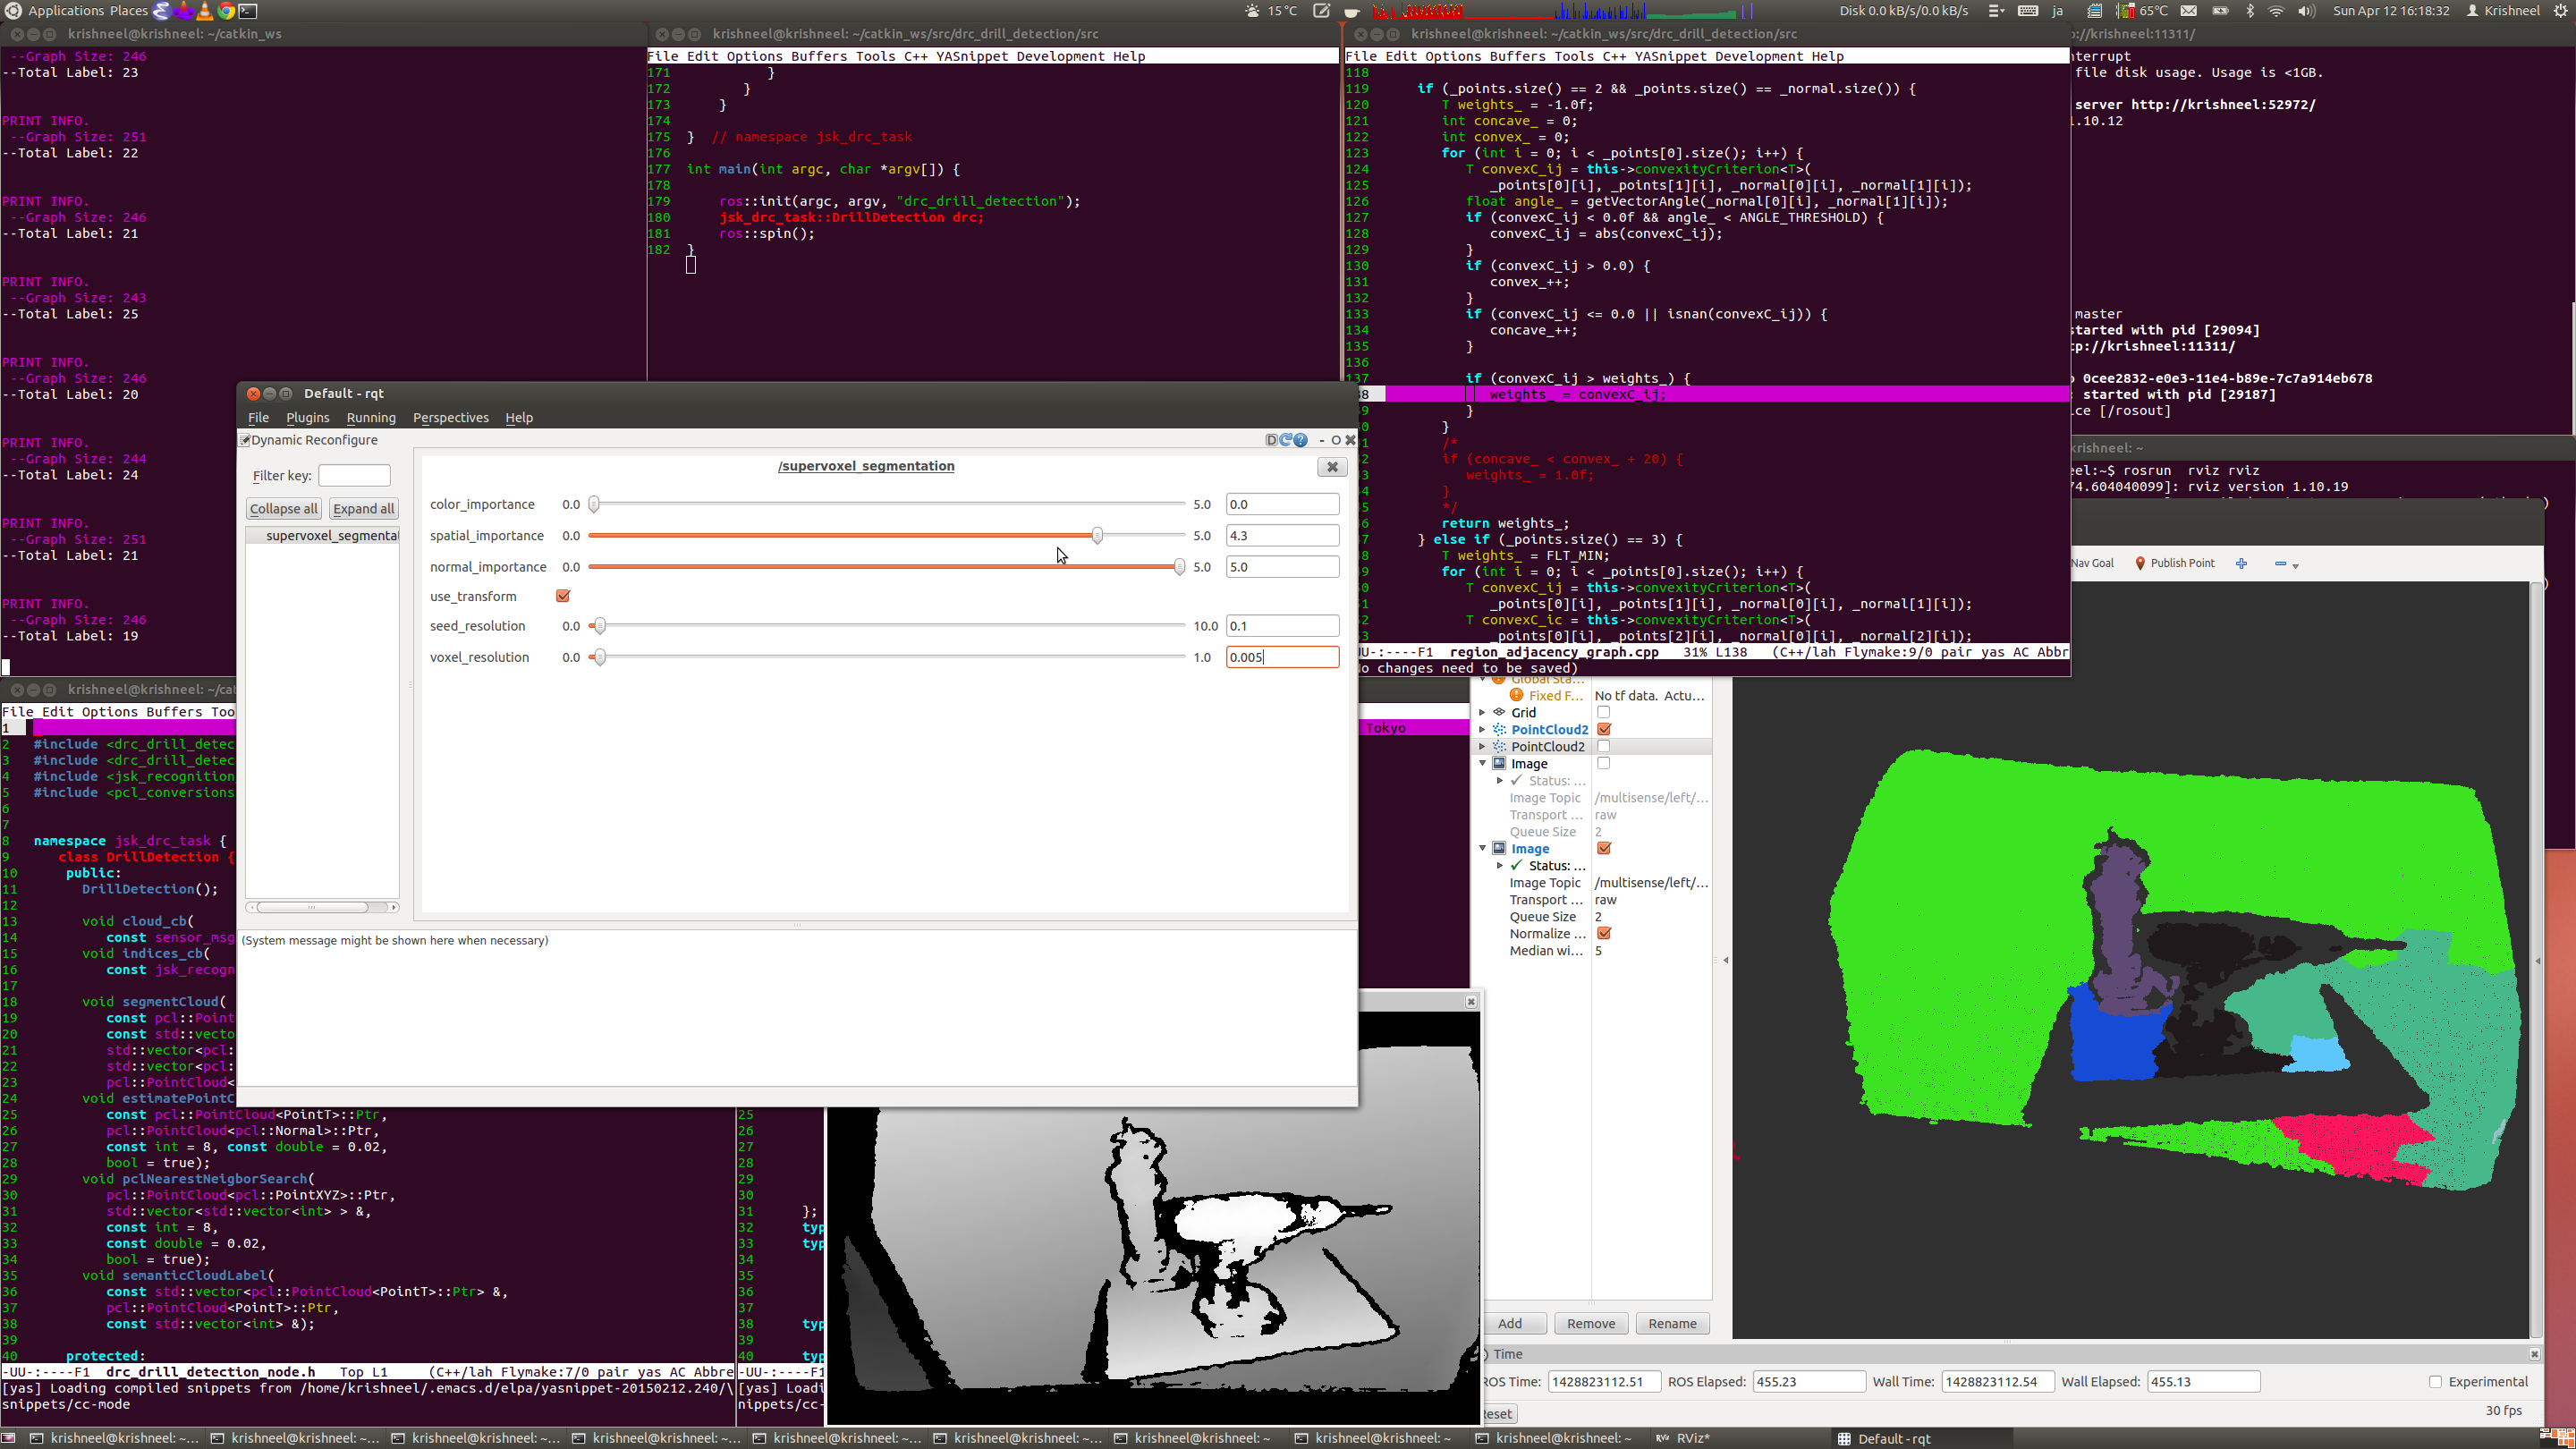Open the rqt File menu

tap(258, 417)
